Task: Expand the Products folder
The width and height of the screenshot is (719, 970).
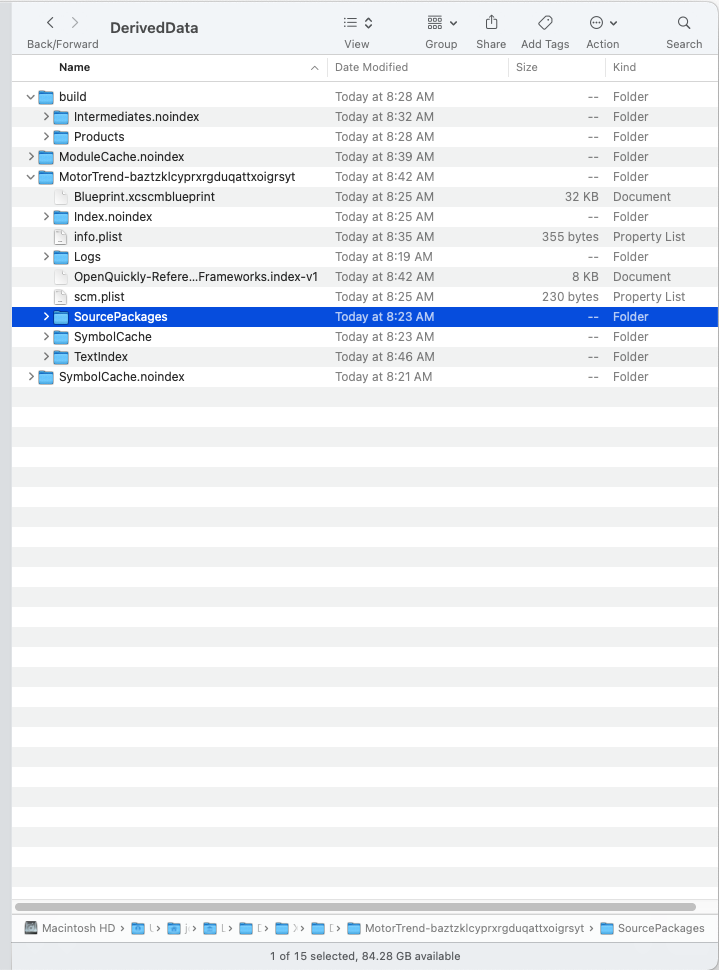Action: click(46, 137)
